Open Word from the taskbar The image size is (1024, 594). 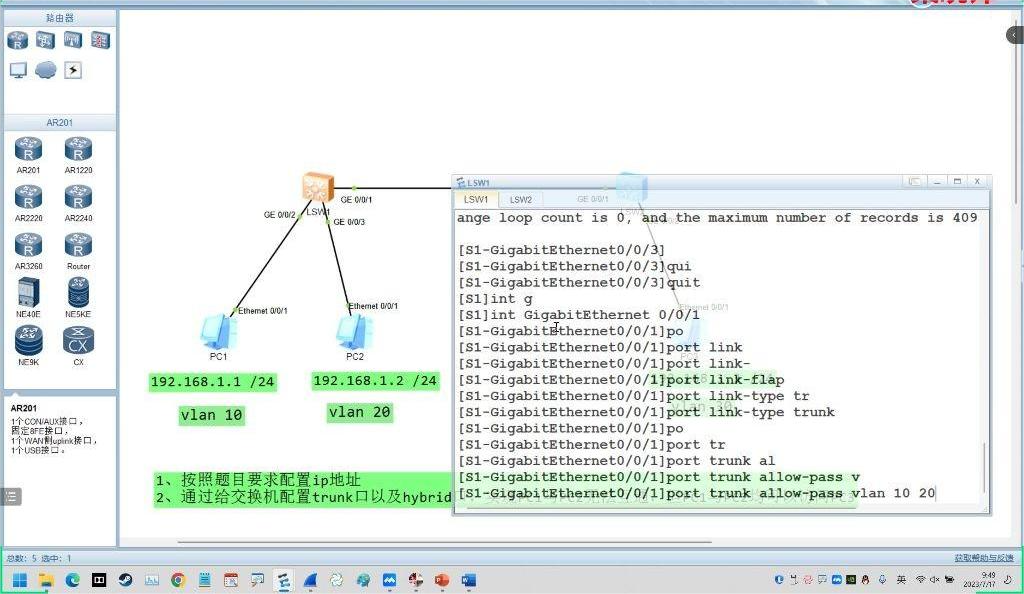tap(469, 580)
